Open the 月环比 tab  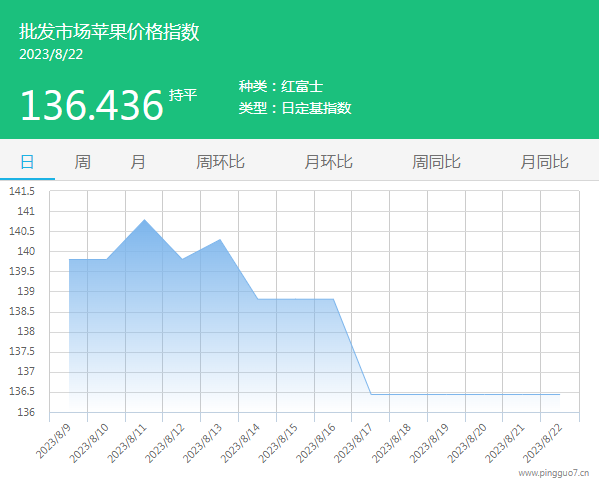[328, 162]
